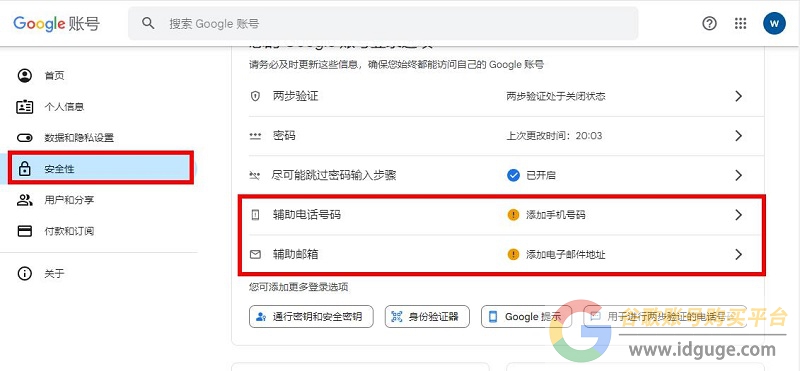The image size is (800, 371).
Task: Click 添加手机号码 text
Action: click(x=556, y=215)
